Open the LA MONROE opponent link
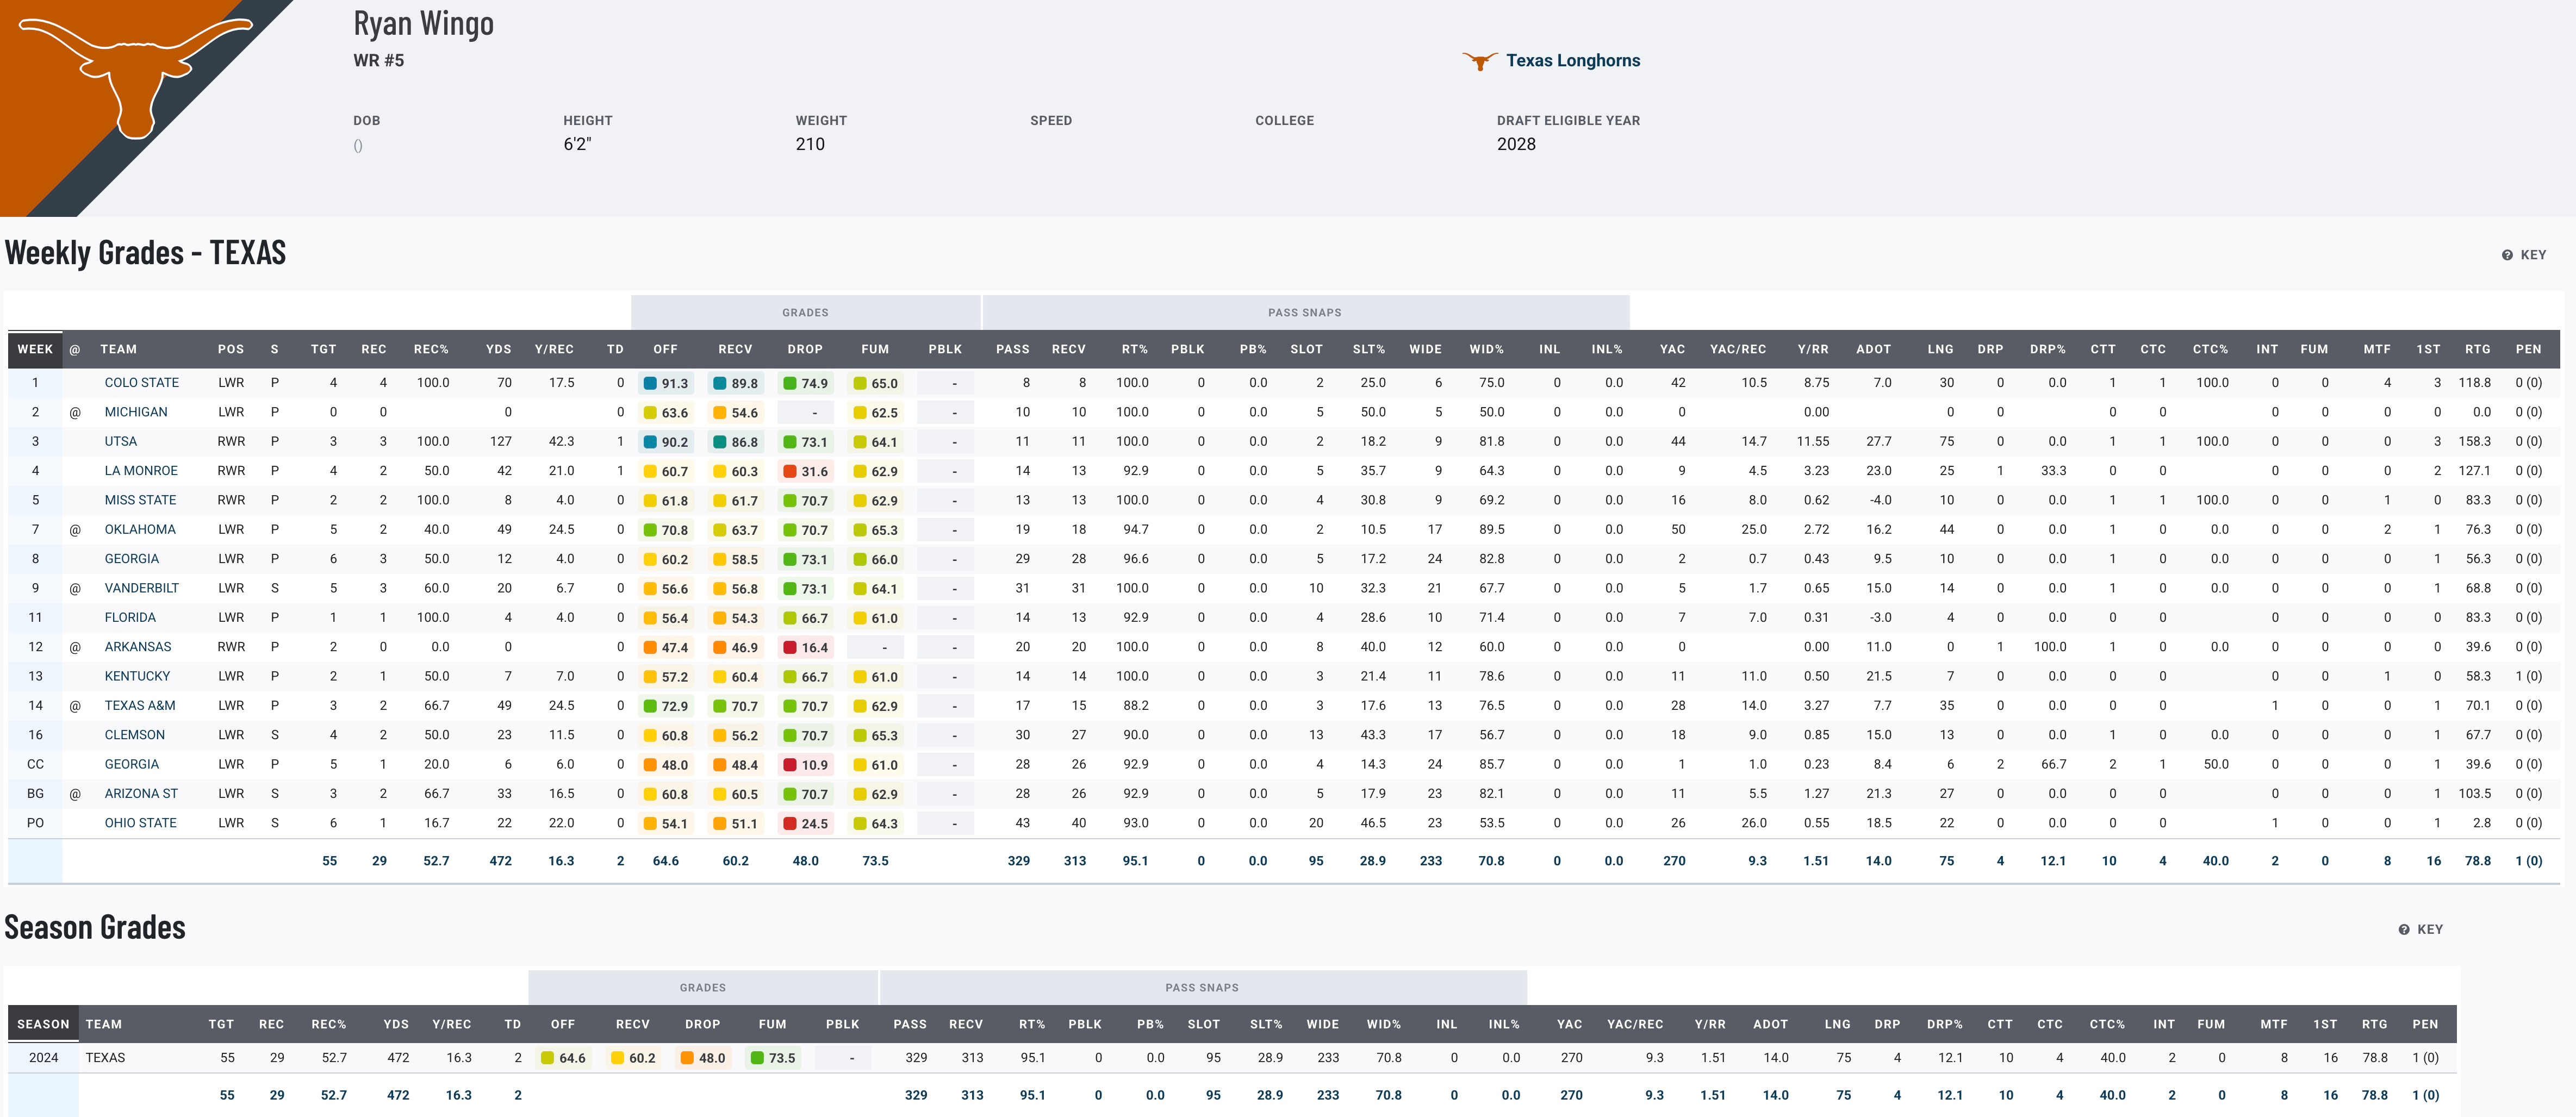 click(141, 471)
